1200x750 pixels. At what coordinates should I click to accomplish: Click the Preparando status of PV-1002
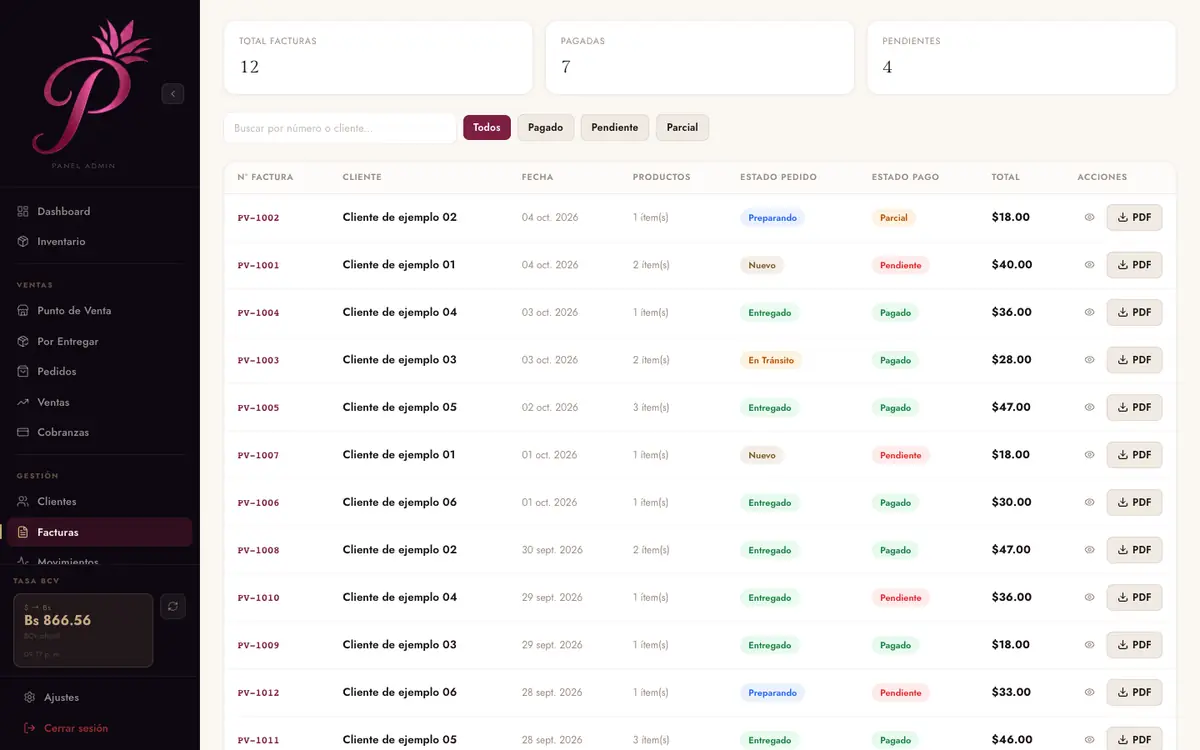tap(772, 217)
